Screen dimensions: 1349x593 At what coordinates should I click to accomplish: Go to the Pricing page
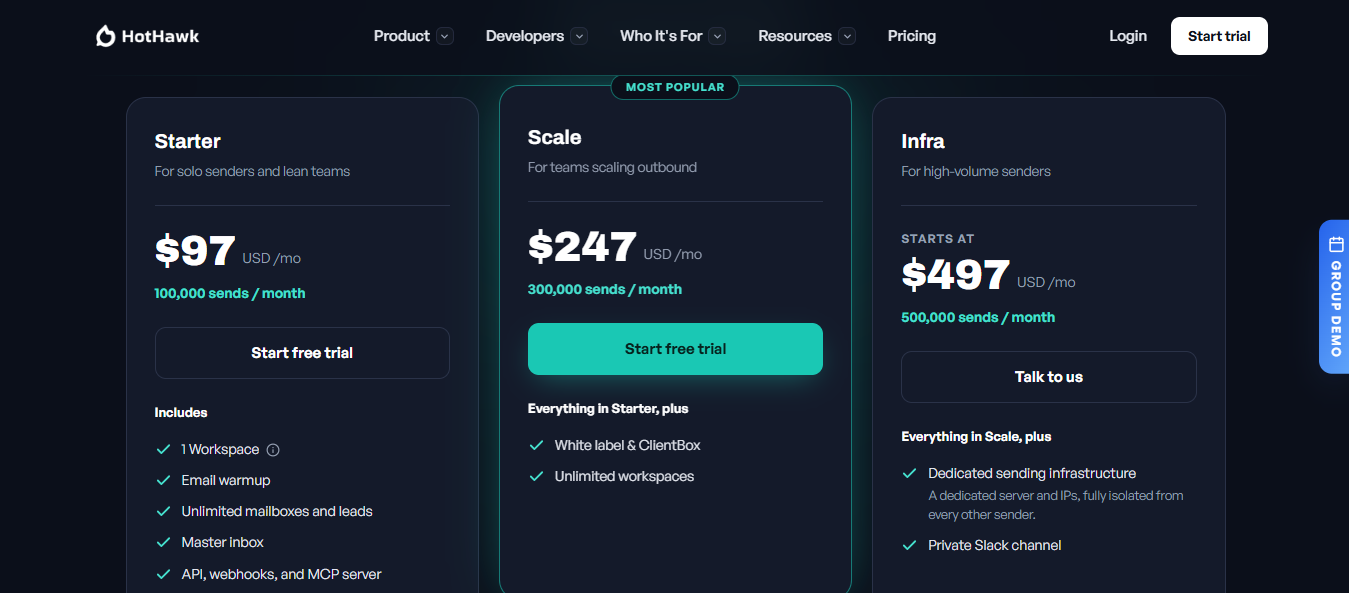(912, 36)
